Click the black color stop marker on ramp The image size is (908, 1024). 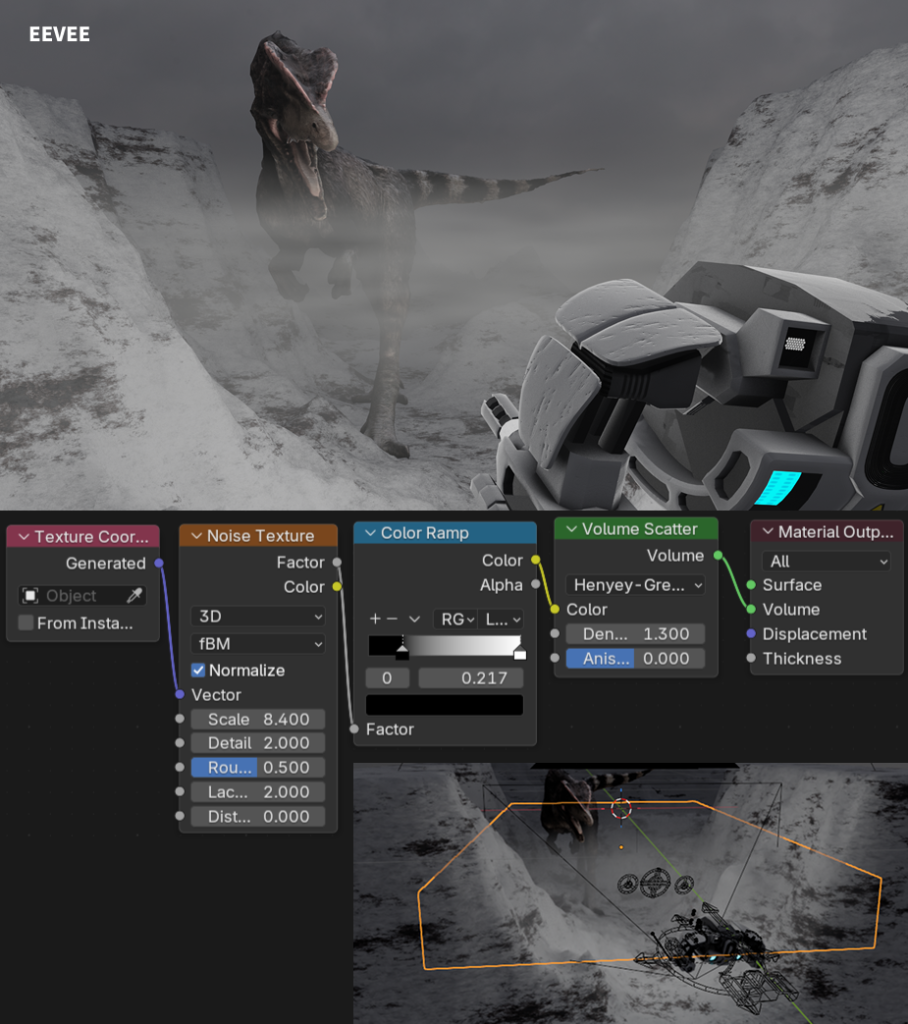(402, 653)
